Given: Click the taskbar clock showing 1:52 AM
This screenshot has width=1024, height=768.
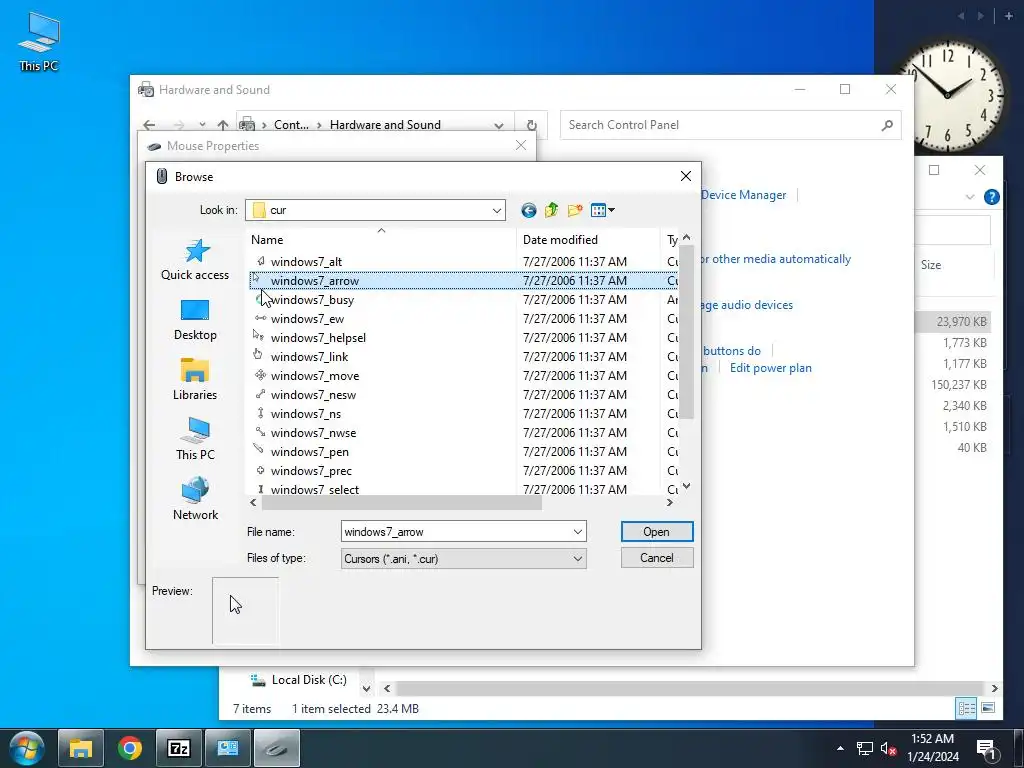Looking at the screenshot, I should [933, 748].
